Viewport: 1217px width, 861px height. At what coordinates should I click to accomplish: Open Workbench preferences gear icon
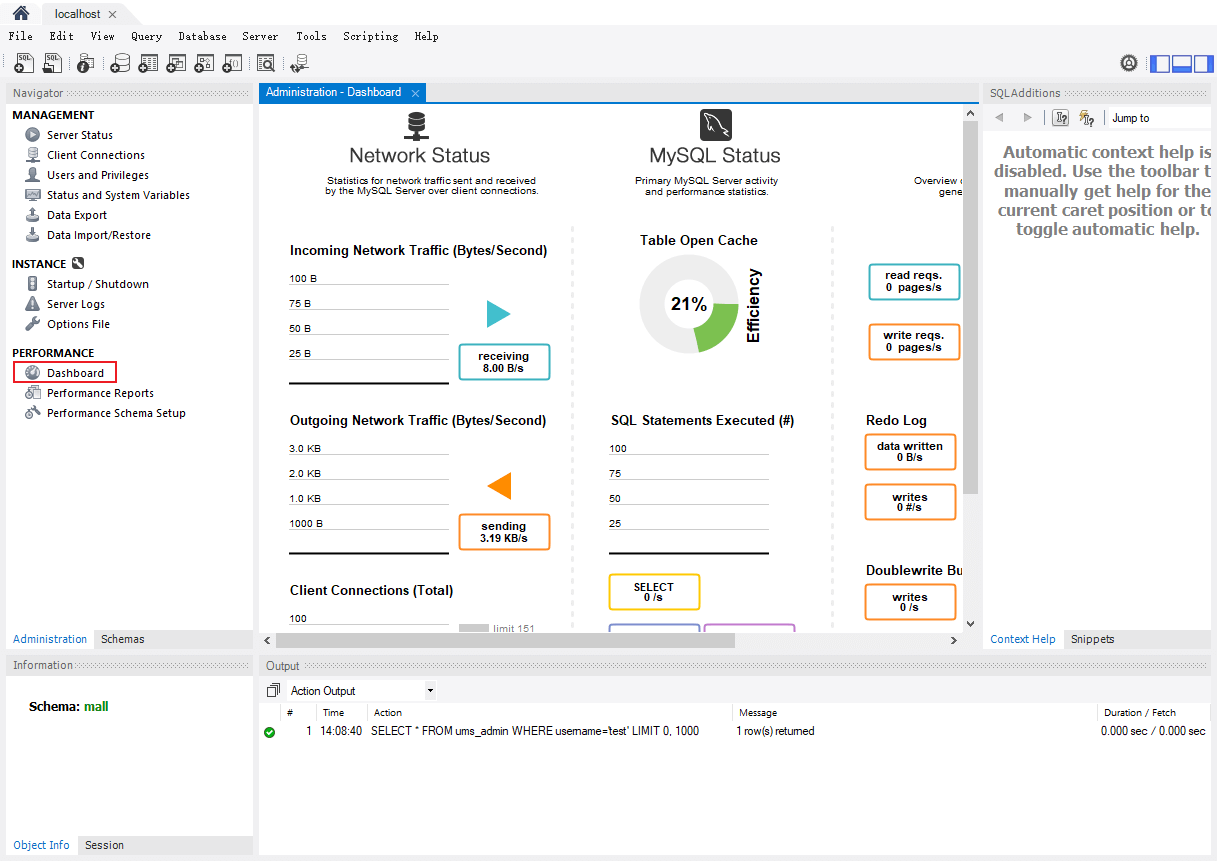click(x=1129, y=63)
